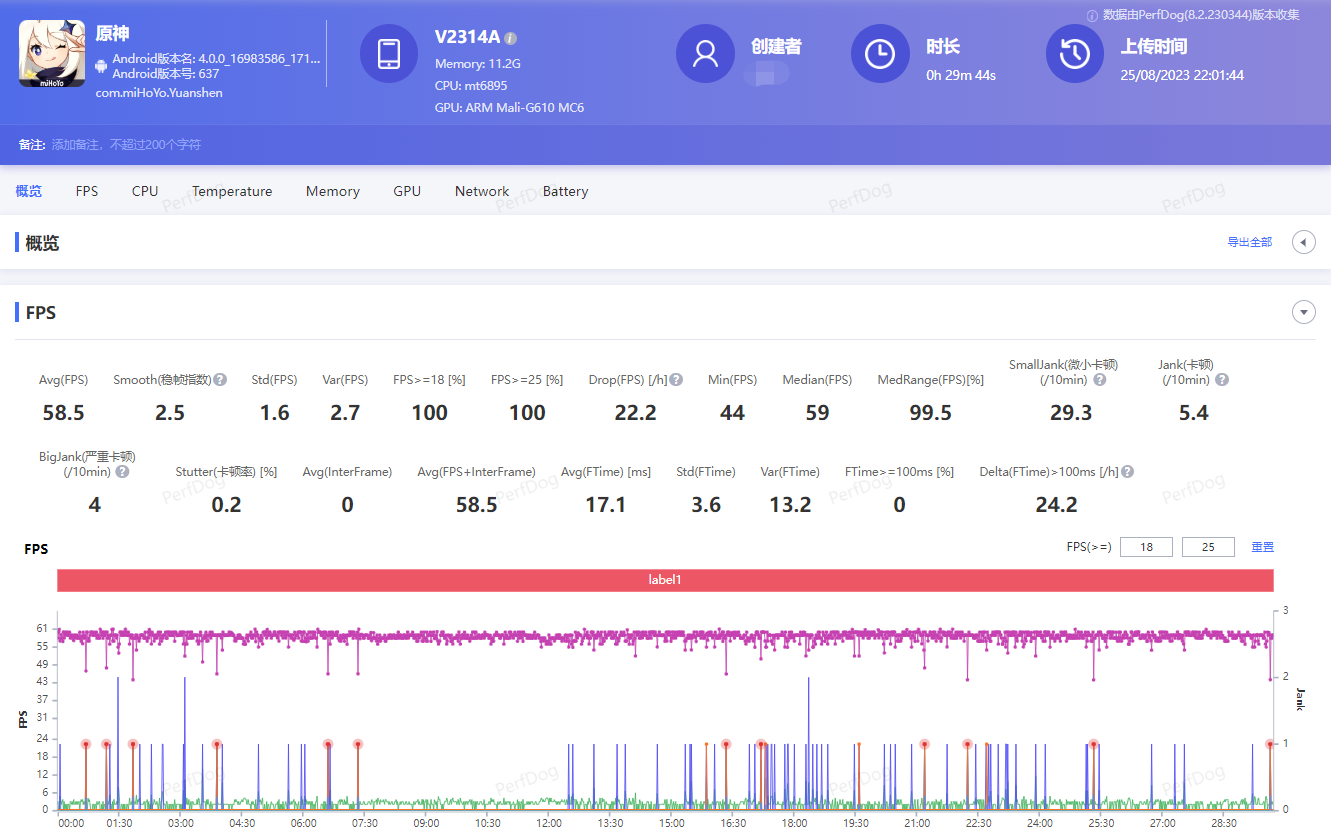Open help icon for Drop(FPS)

[676, 380]
